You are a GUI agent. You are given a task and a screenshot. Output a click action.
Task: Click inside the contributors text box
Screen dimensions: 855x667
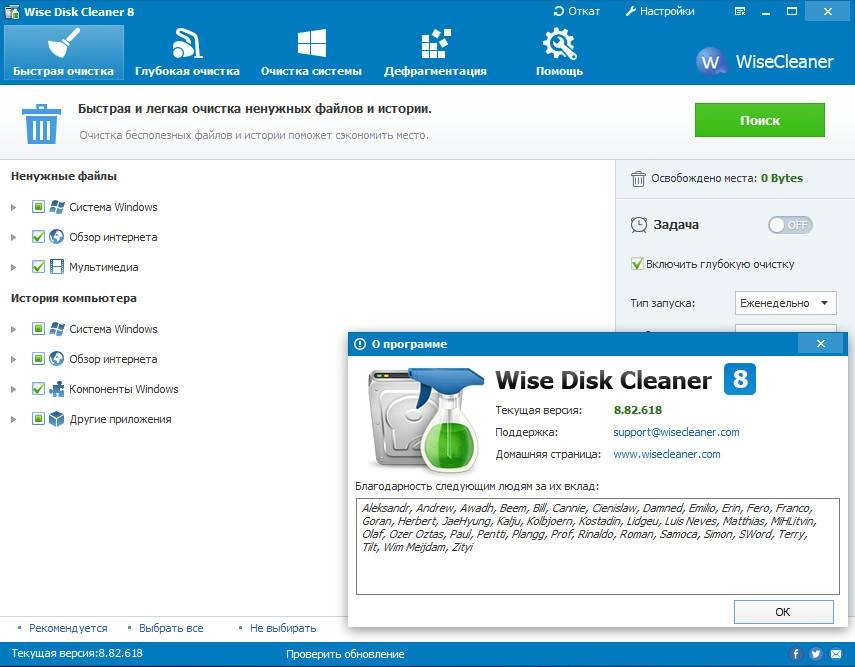[x=598, y=546]
